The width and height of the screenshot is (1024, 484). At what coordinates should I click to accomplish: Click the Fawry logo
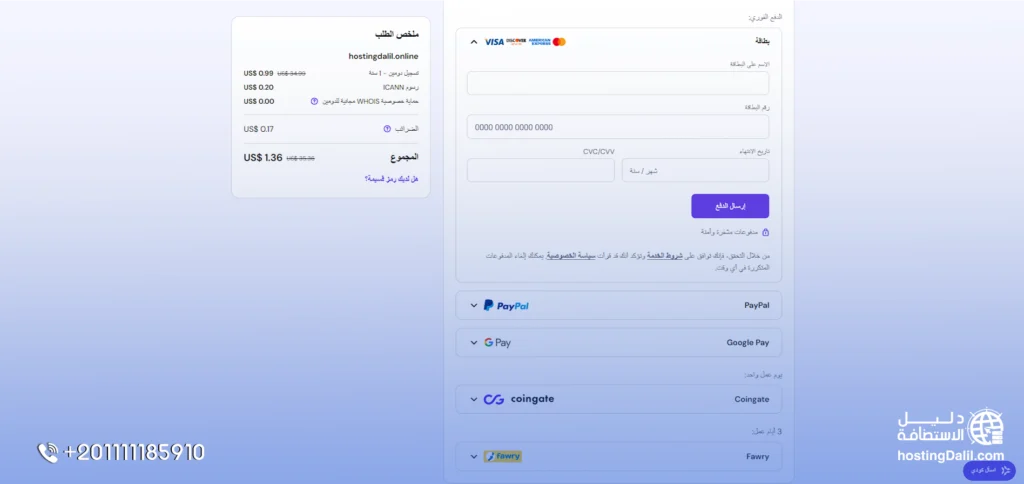click(502, 456)
